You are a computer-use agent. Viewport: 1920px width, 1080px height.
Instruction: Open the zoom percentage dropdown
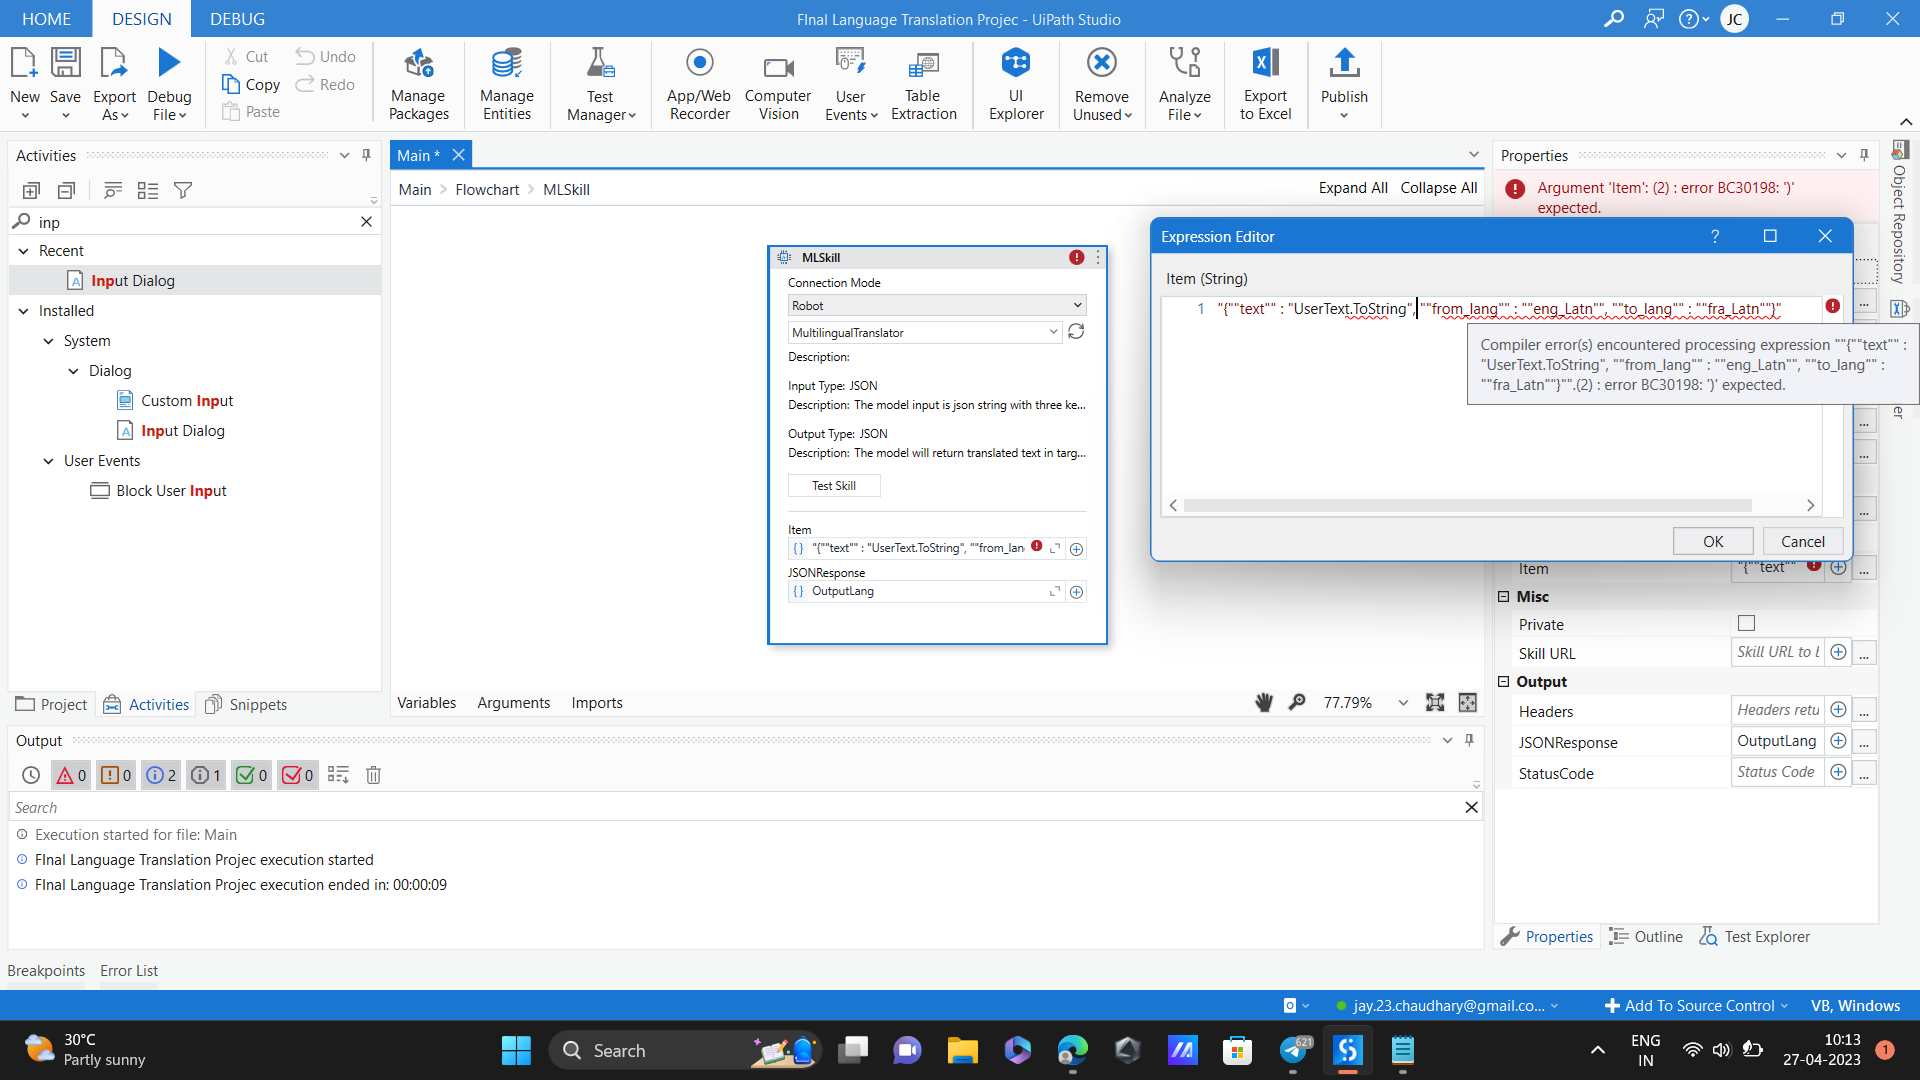1403,703
